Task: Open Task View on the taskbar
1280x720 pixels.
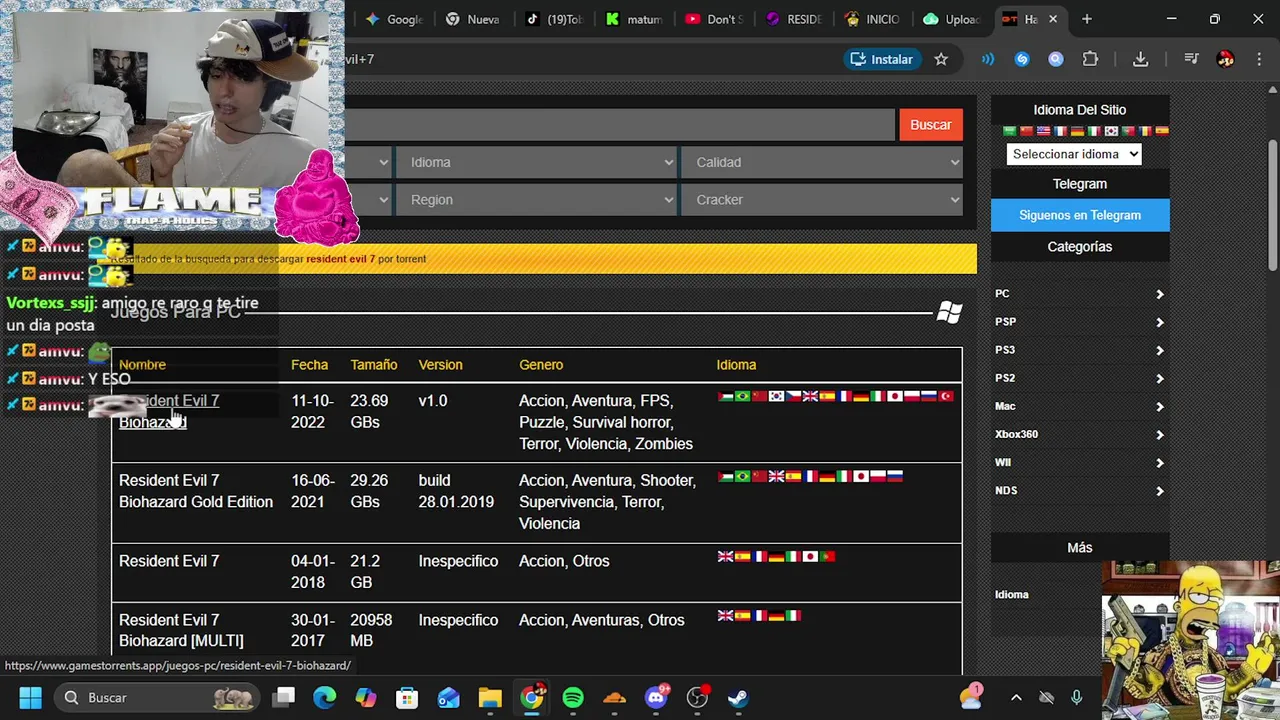Action: click(x=284, y=697)
